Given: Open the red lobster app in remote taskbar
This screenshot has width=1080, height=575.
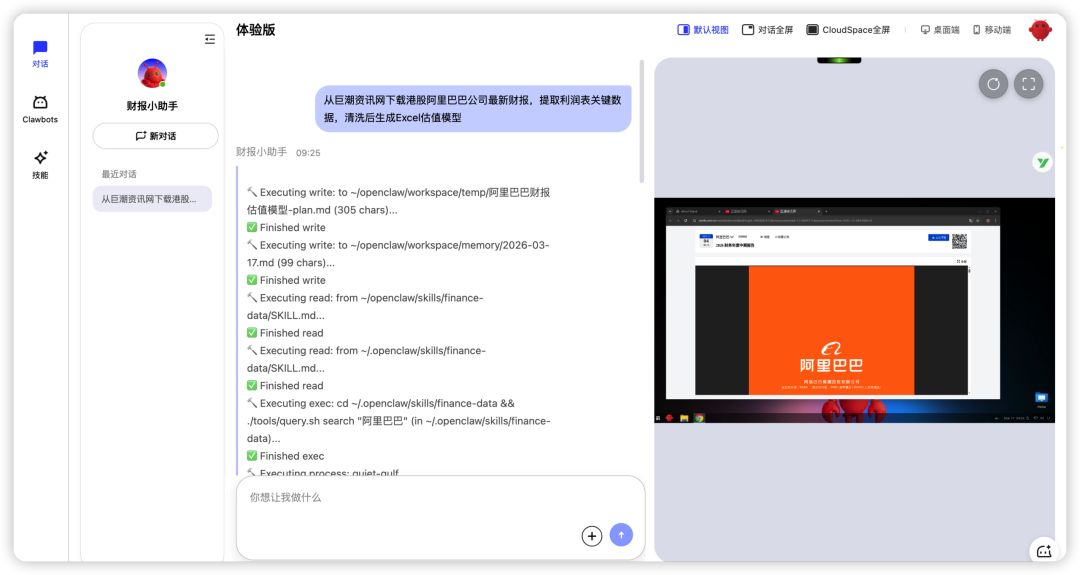Looking at the screenshot, I should (x=669, y=418).
